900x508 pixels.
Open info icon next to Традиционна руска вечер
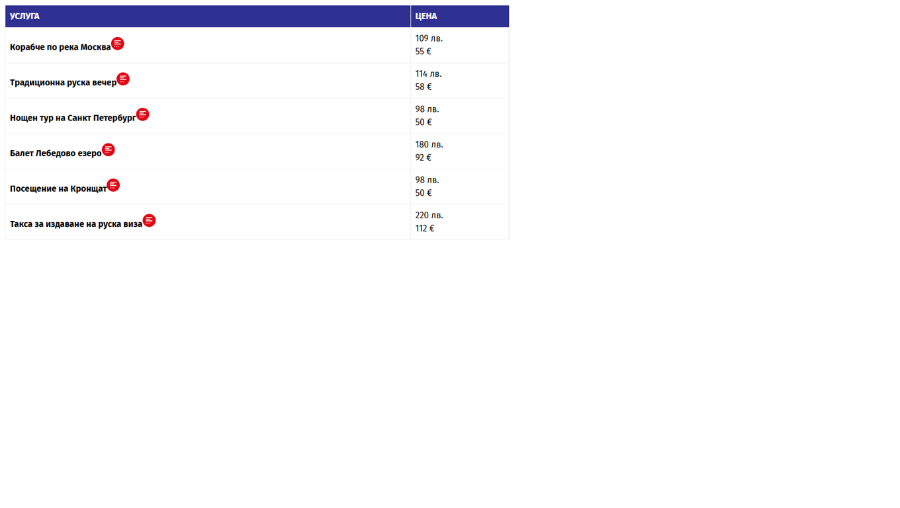123,79
